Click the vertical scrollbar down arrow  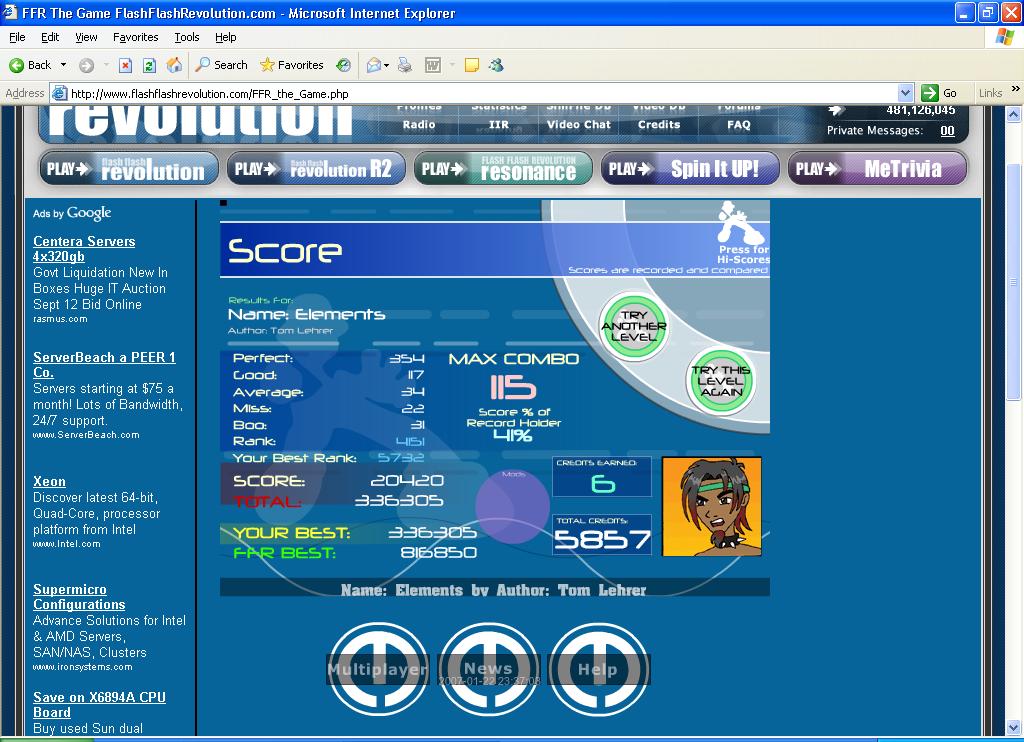coord(1014,727)
